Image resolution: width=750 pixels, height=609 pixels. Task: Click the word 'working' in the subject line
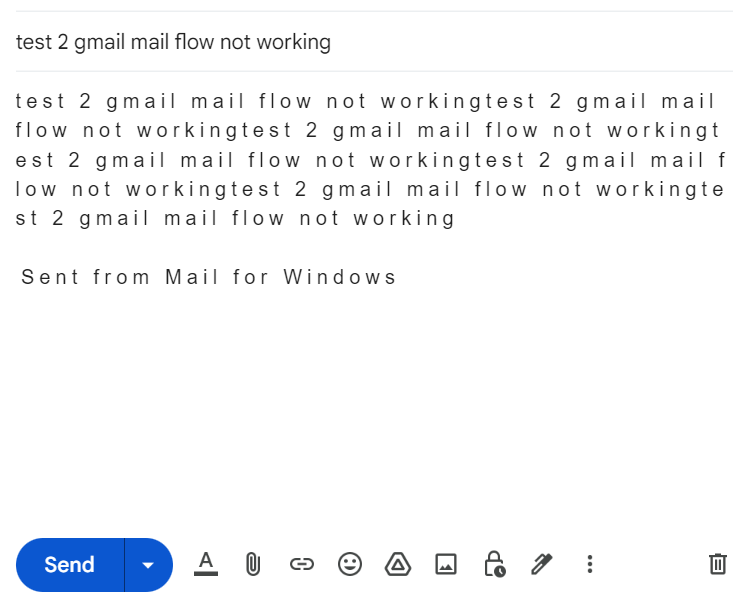(294, 42)
